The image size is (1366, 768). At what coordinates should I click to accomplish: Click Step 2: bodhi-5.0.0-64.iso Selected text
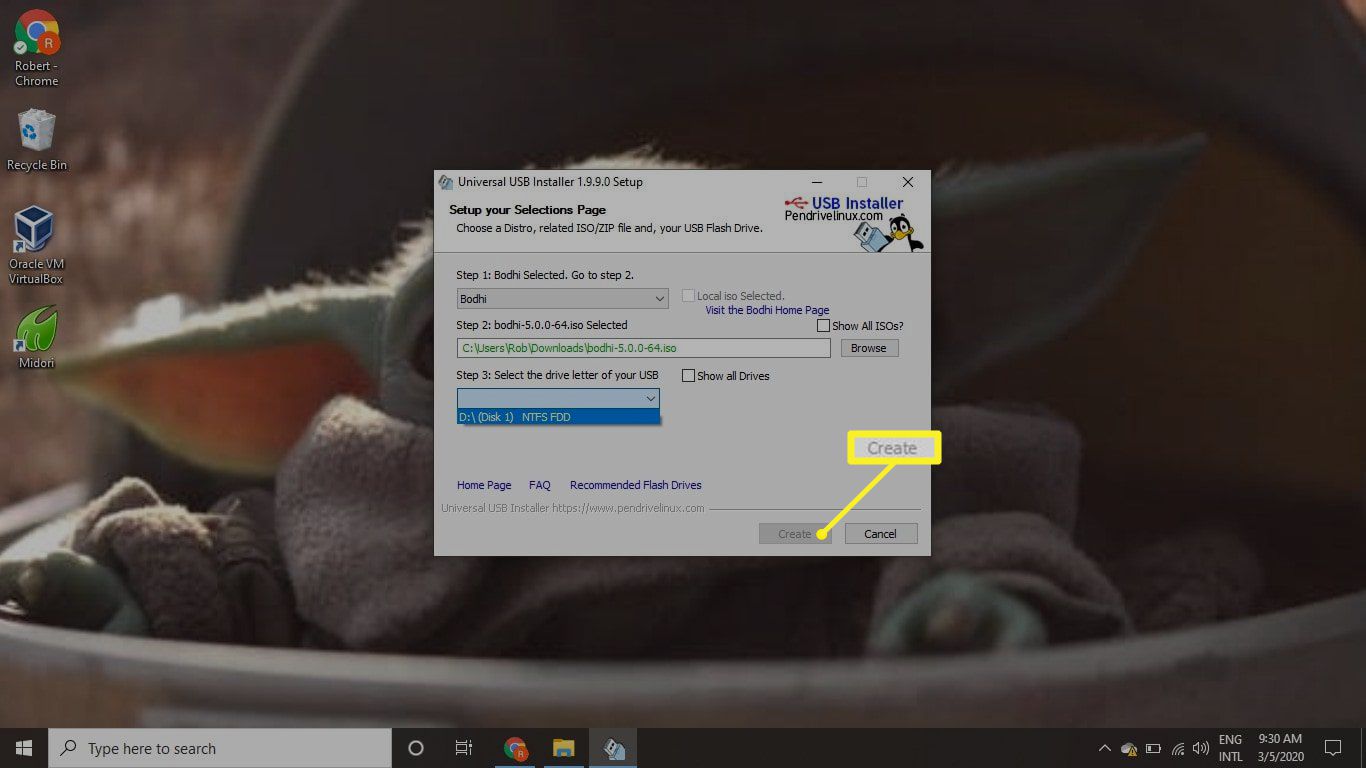[x=542, y=325]
